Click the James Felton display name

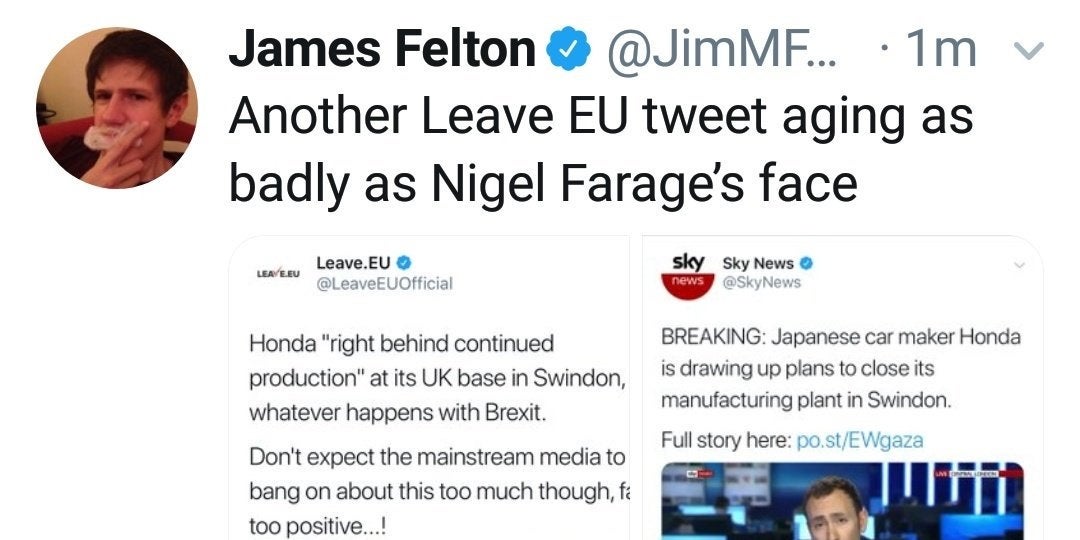tap(383, 50)
